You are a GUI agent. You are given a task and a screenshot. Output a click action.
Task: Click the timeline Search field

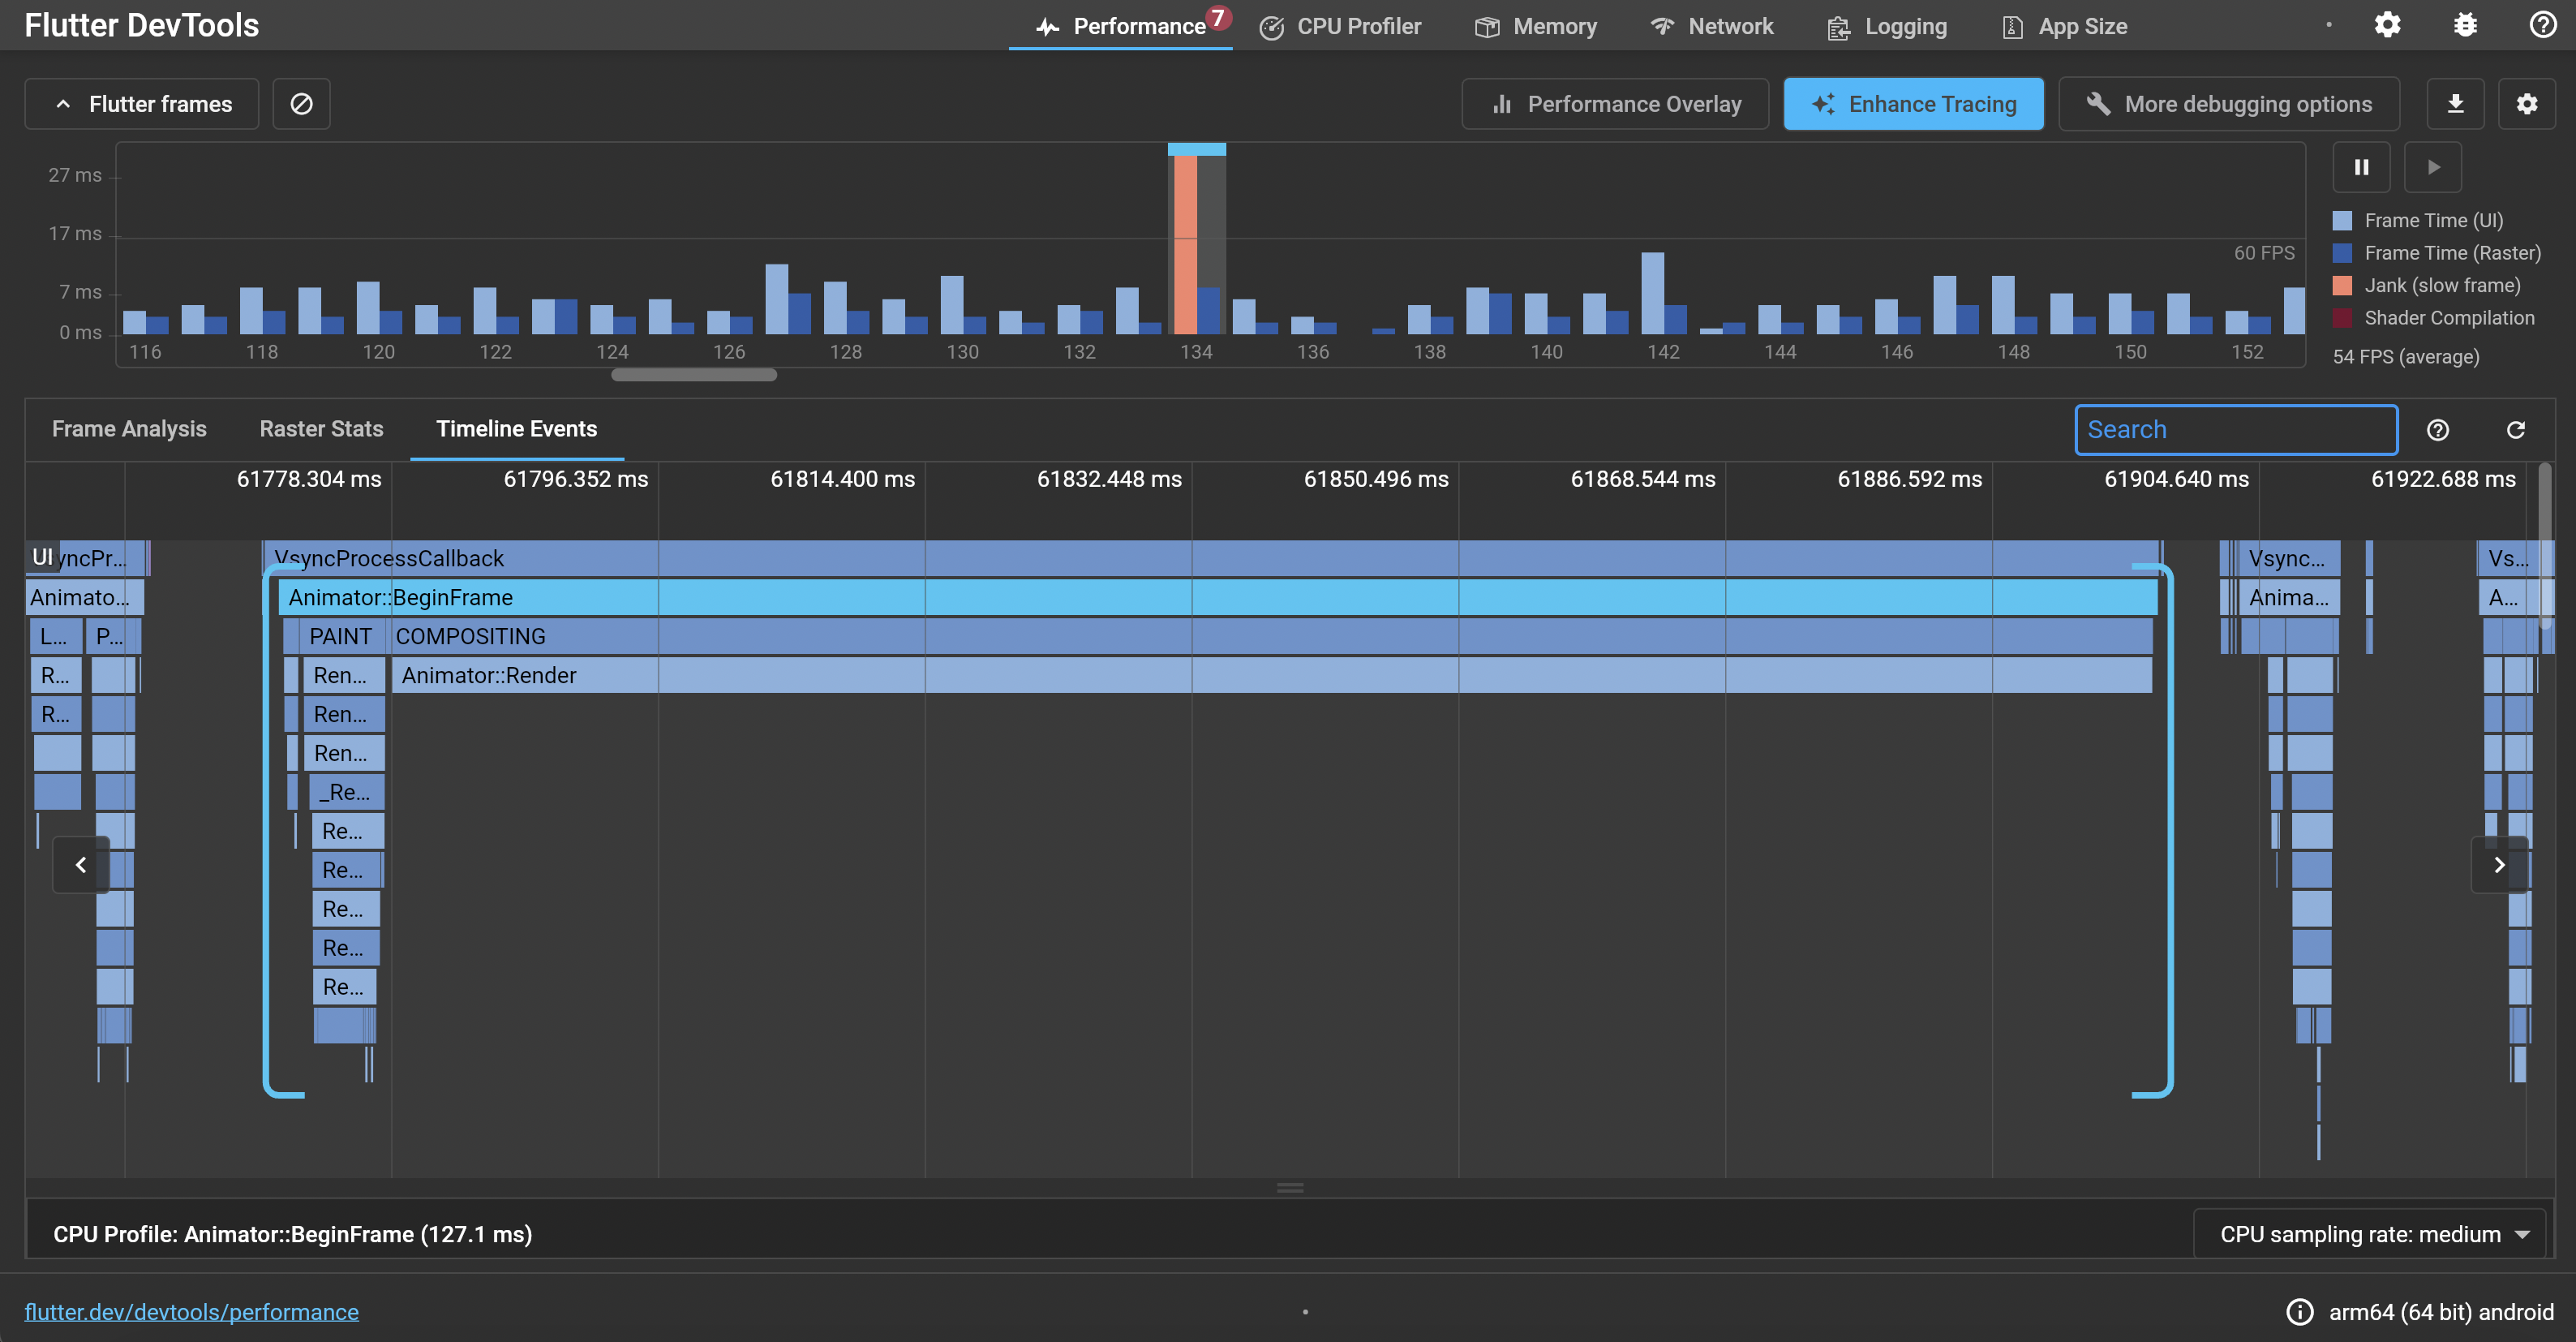point(2235,430)
